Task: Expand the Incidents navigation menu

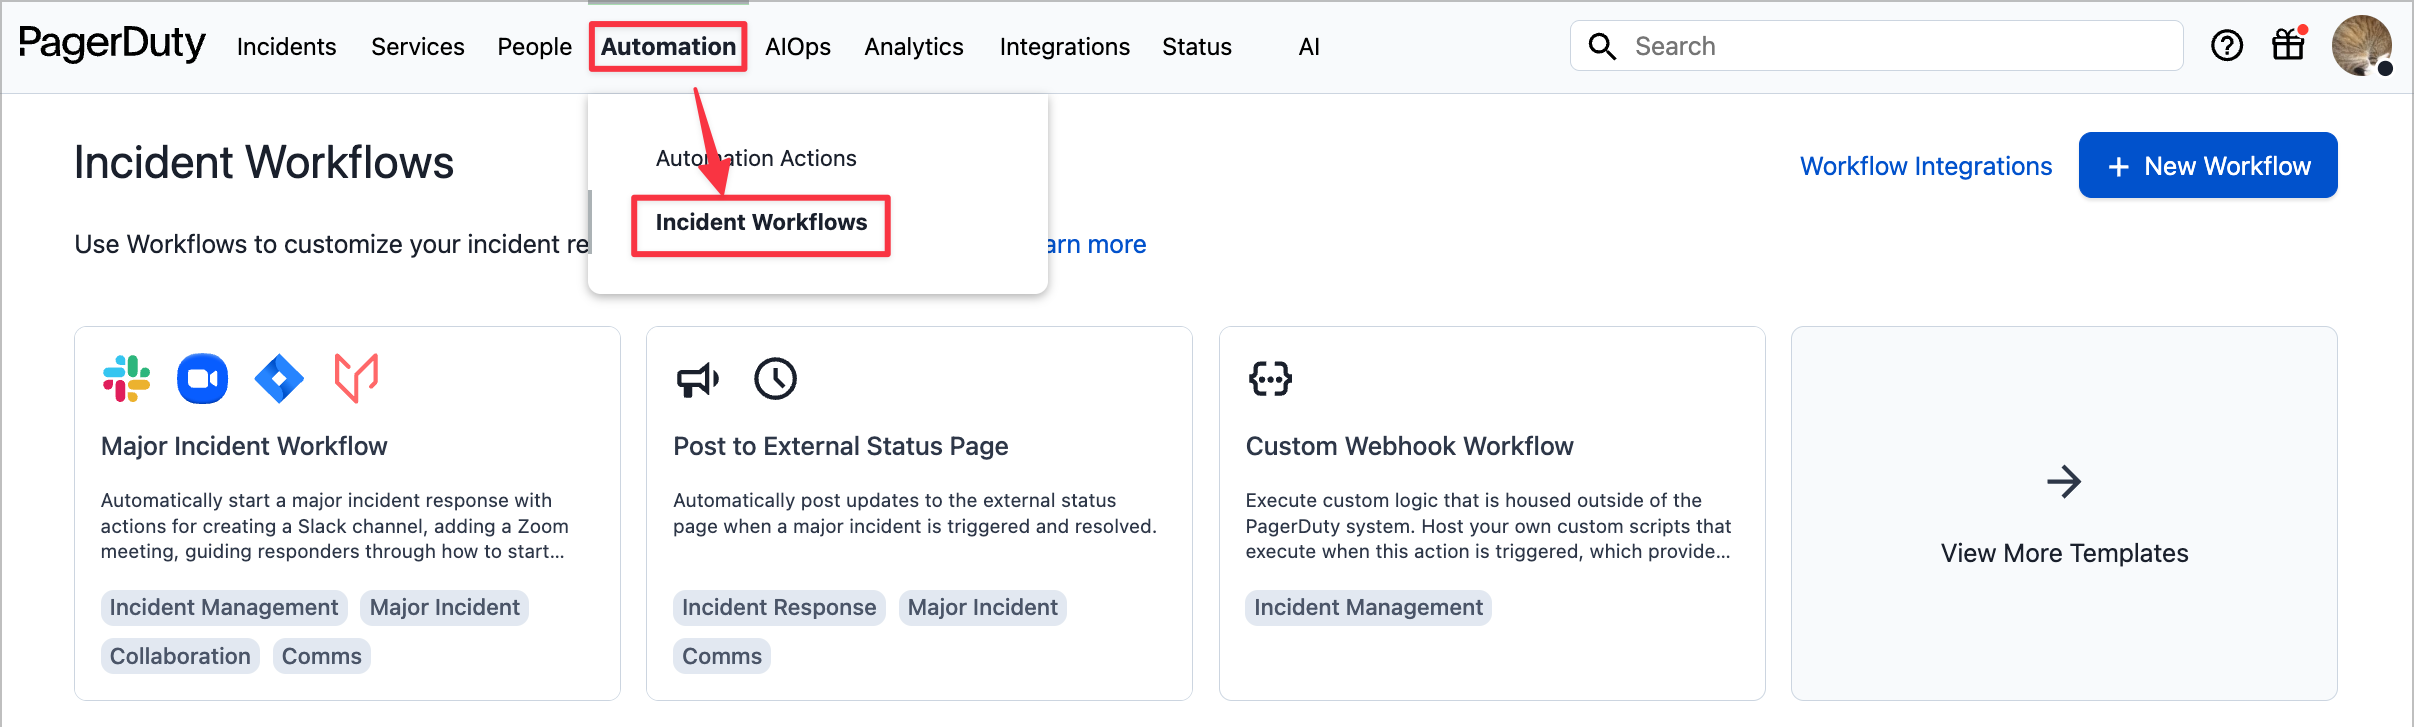Action: point(286,47)
